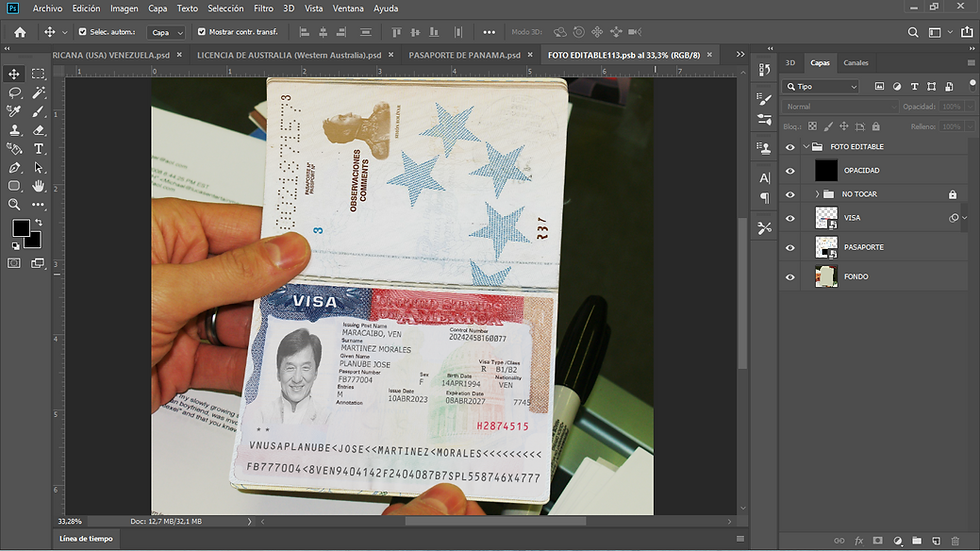Hide the PASAPORTE layer
Screen dimensions: 980x551
(x=790, y=247)
